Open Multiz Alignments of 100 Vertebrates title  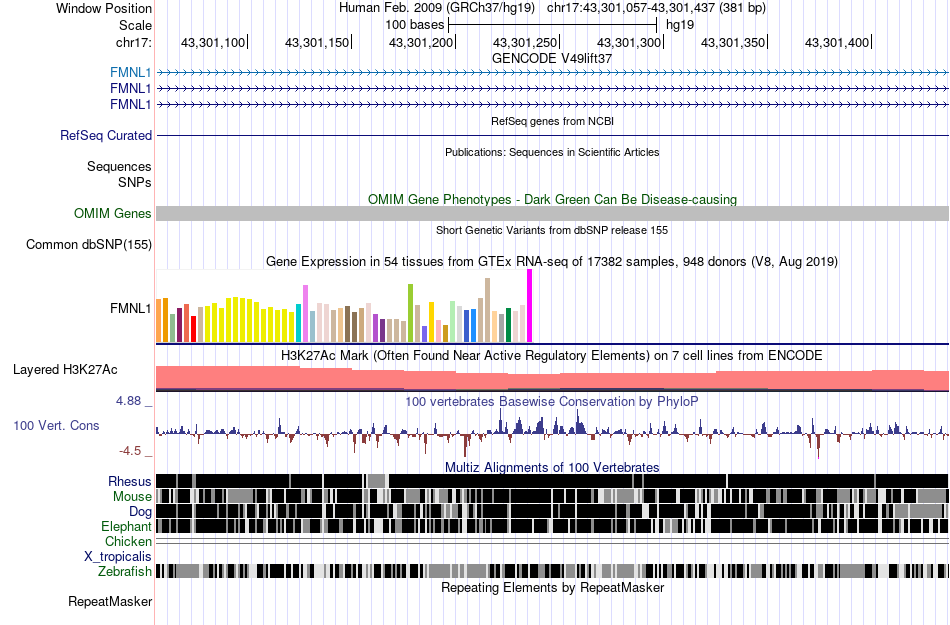pyautogui.click(x=552, y=468)
